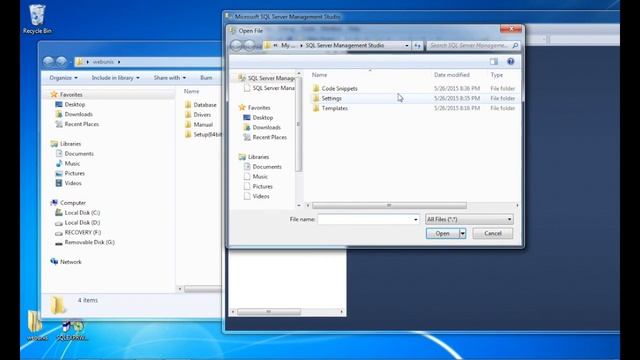Click the refresh button beside the dialog address bar
Image resolution: width=640 pixels, height=360 pixels.
pos(417,46)
